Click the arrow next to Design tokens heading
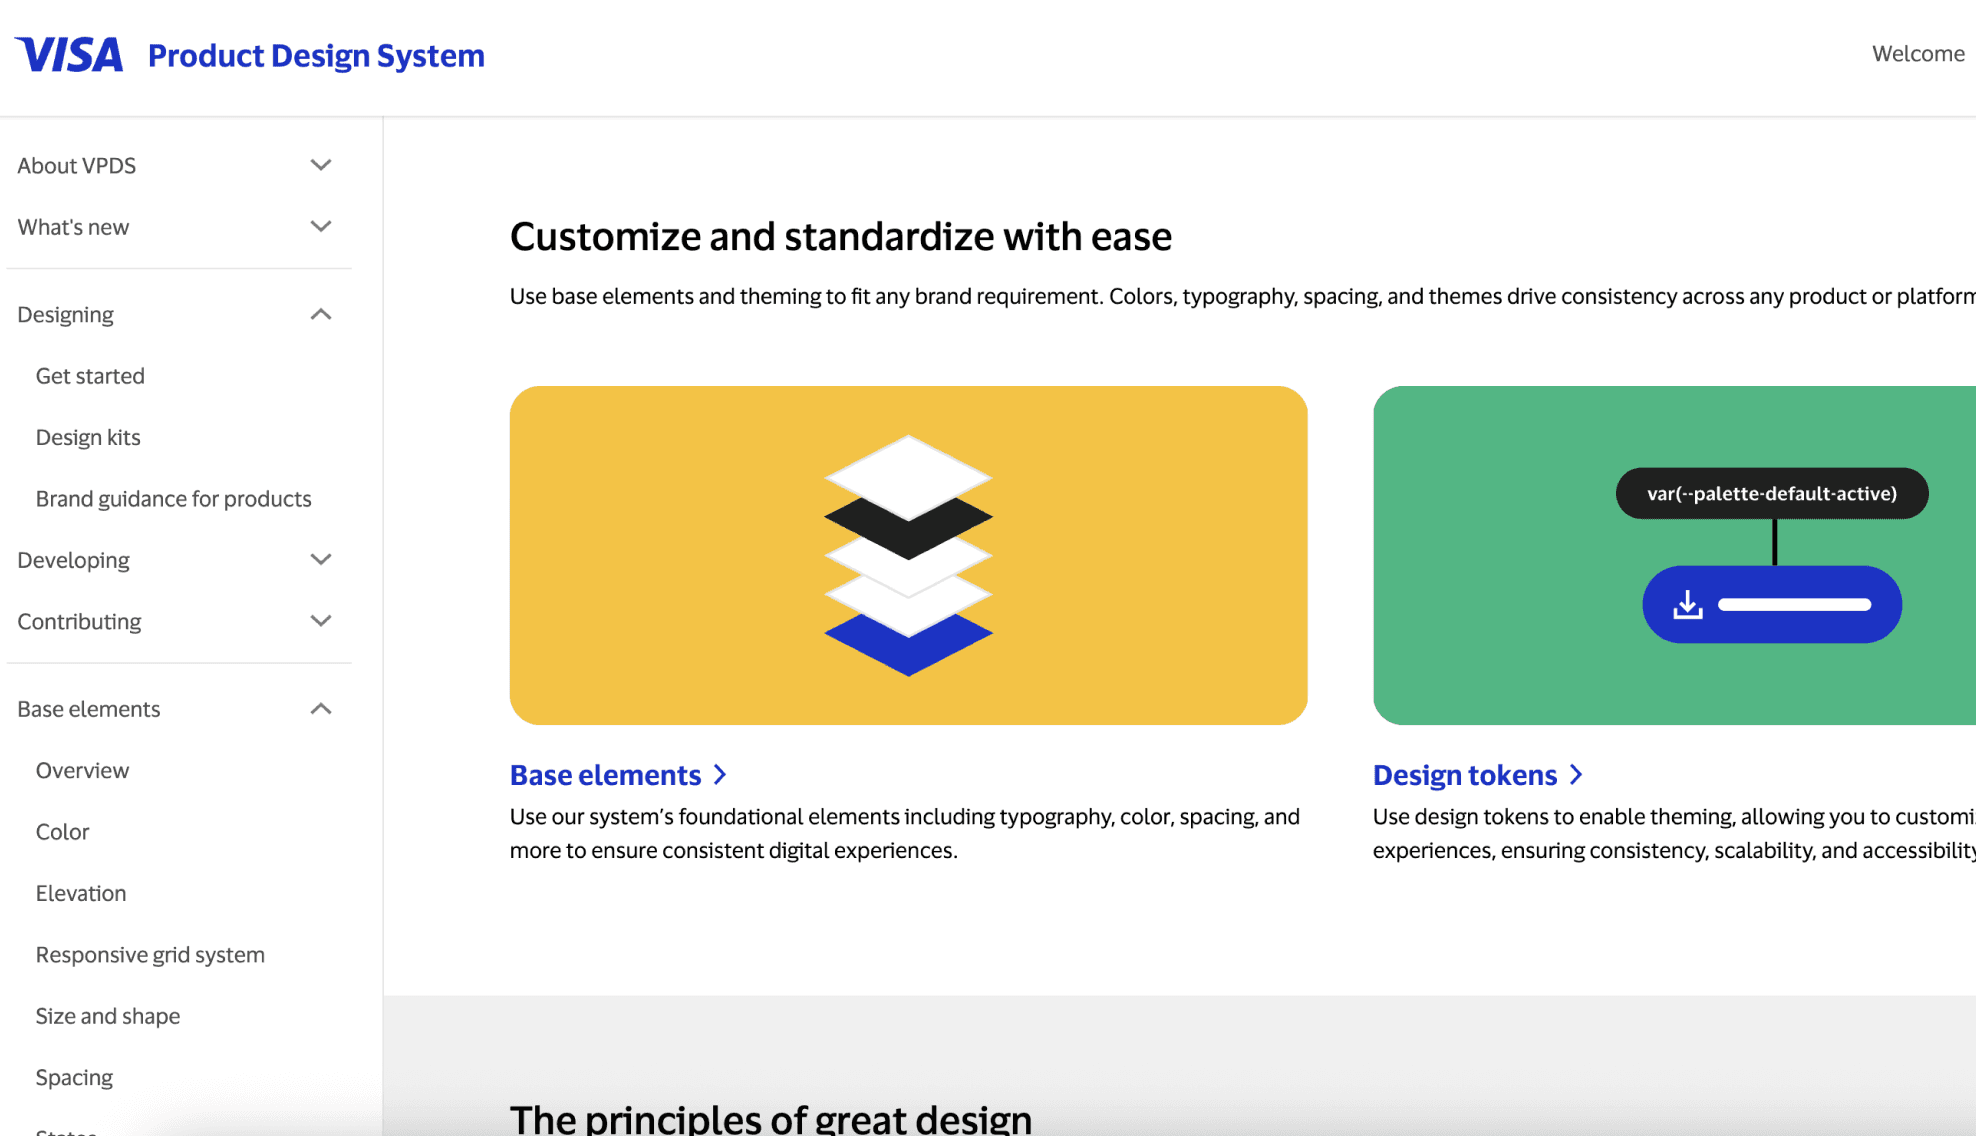This screenshot has width=1976, height=1136. [x=1576, y=775]
